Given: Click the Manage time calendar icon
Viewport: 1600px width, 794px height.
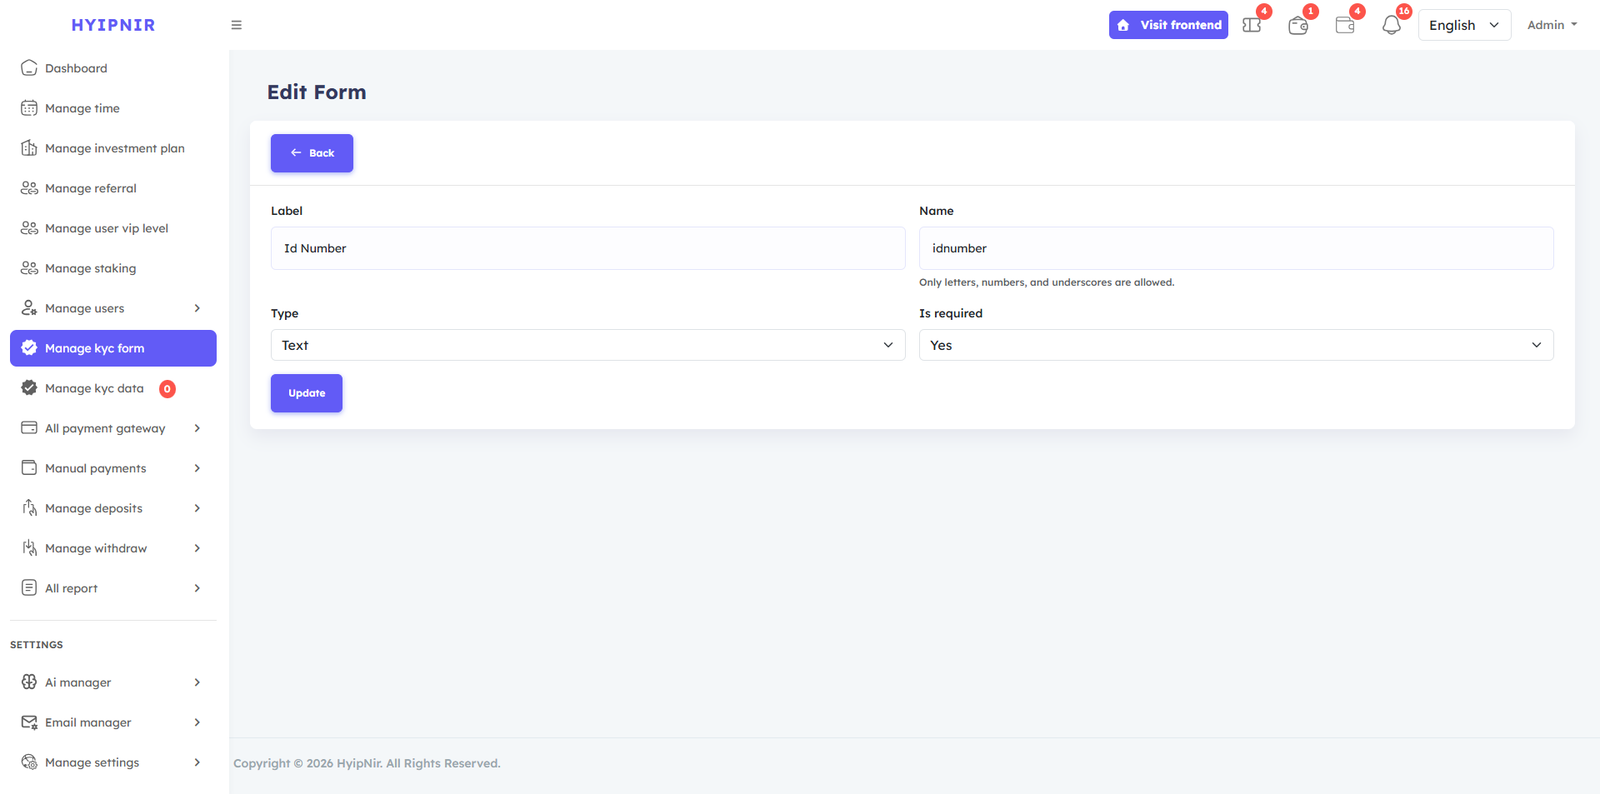Looking at the screenshot, I should coord(29,108).
